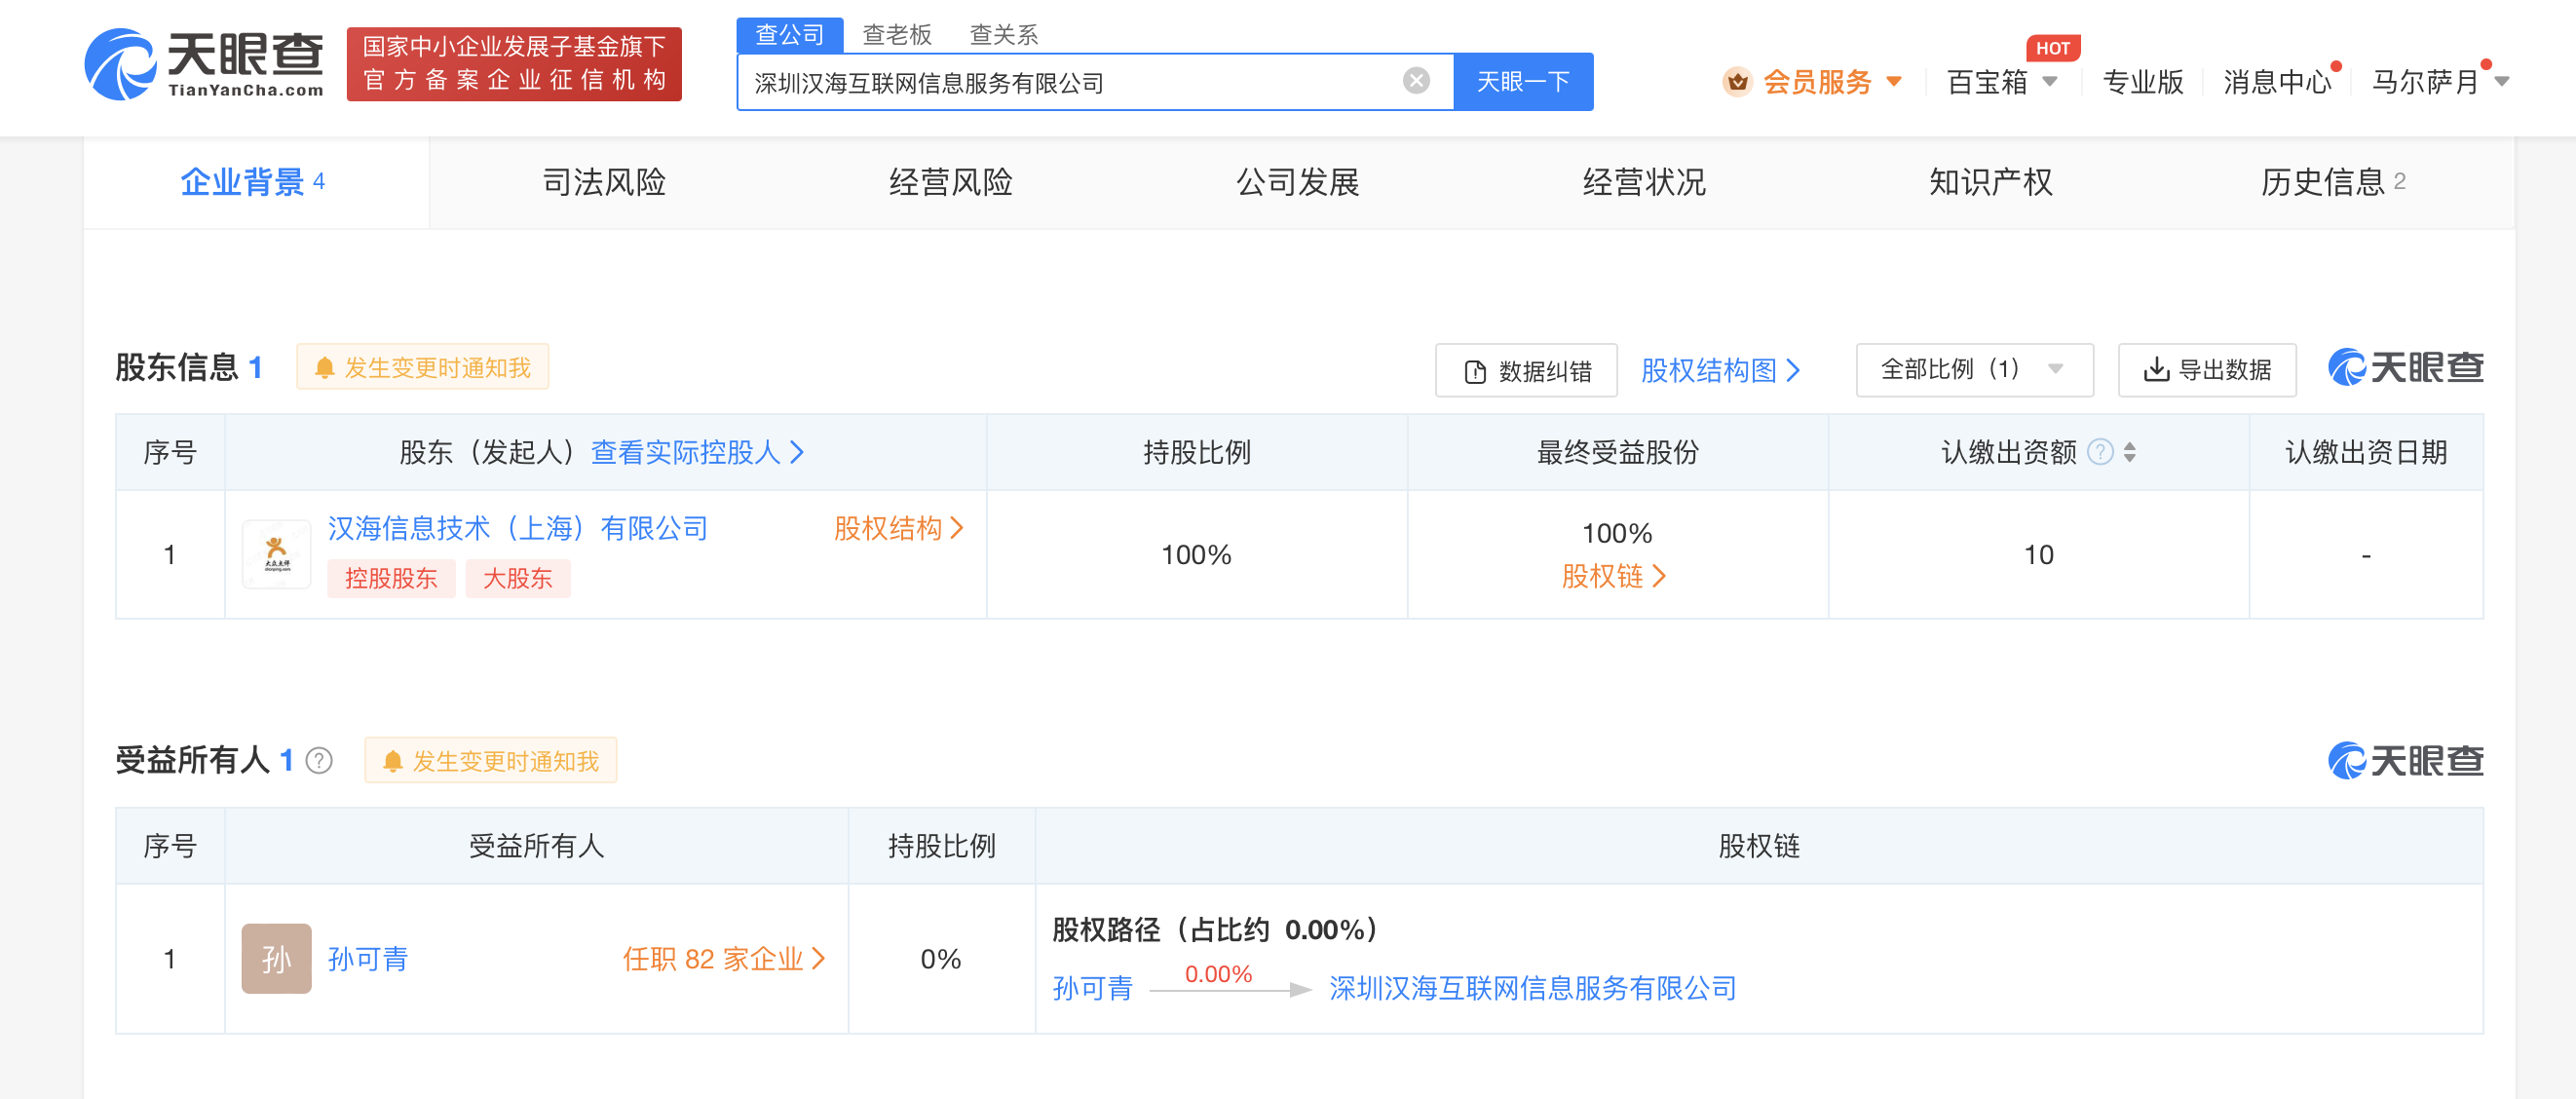Image resolution: width=2576 pixels, height=1099 pixels.
Task: Open the TianYanCha logo homepage
Action: [x=204, y=64]
